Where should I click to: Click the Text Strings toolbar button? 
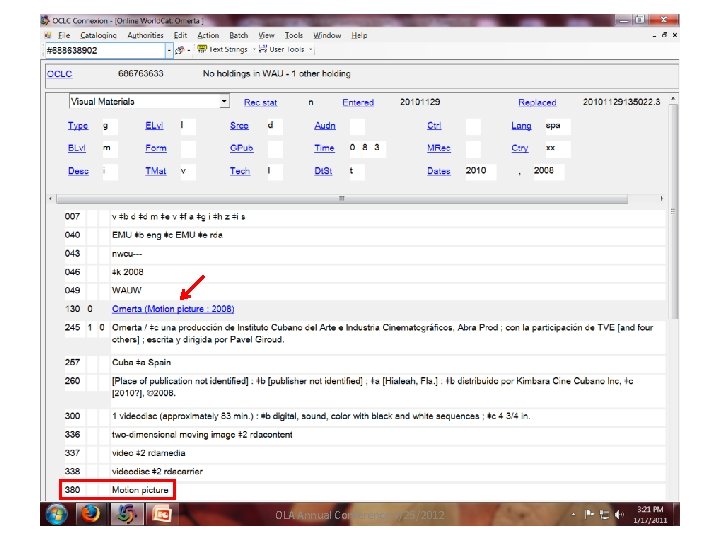coord(223,49)
